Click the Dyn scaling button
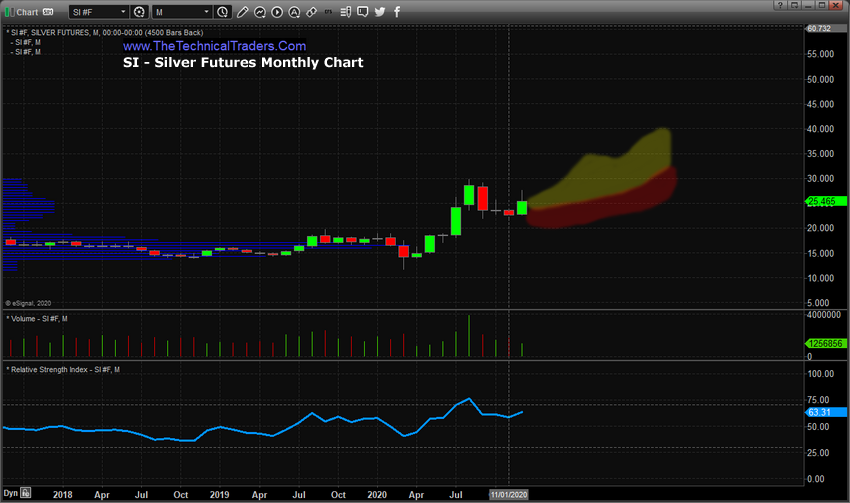Viewport: 850px width, 503px height. (11, 494)
